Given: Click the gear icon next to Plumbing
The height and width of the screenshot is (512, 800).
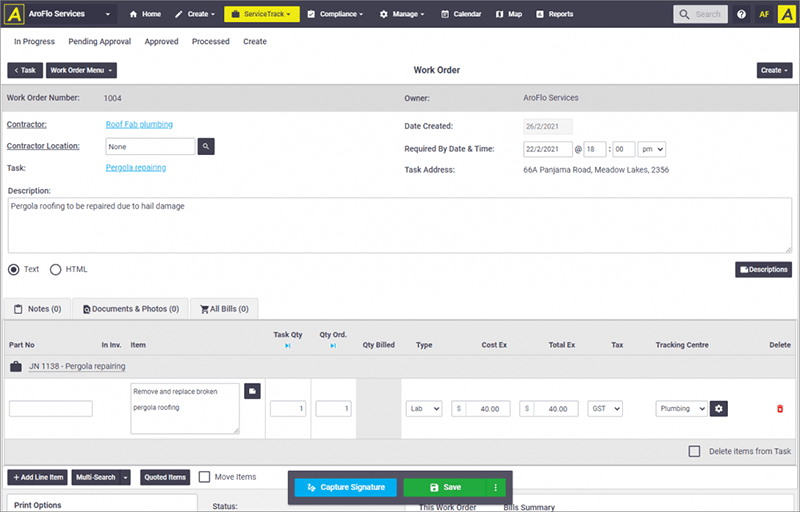Looking at the screenshot, I should coord(719,408).
